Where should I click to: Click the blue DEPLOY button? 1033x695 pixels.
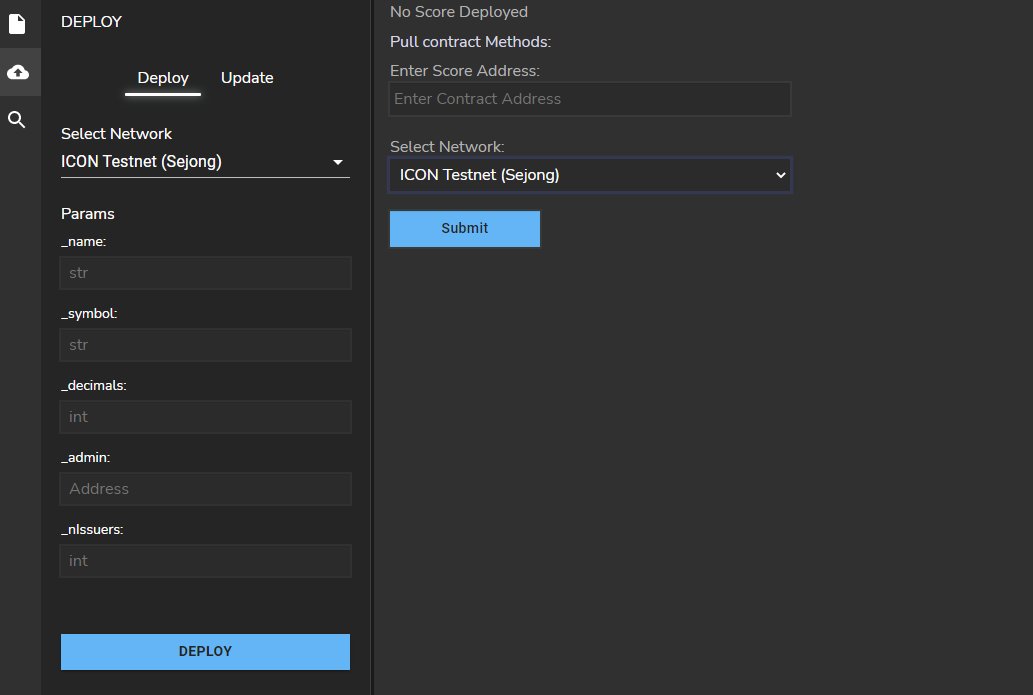[x=205, y=652]
